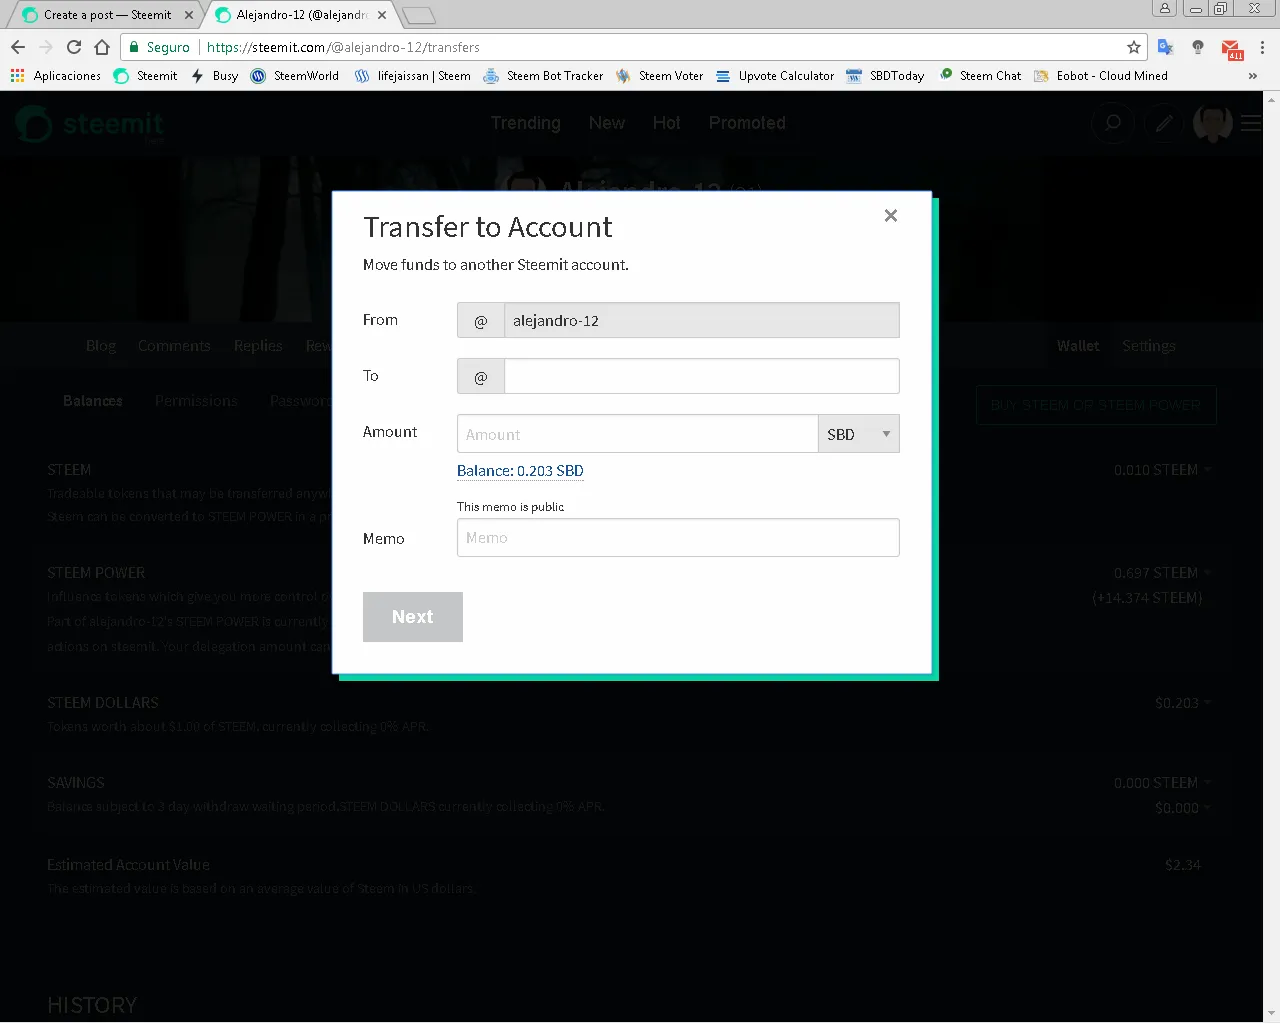
Task: Click the Seguro secure site padlock
Action: click(134, 47)
